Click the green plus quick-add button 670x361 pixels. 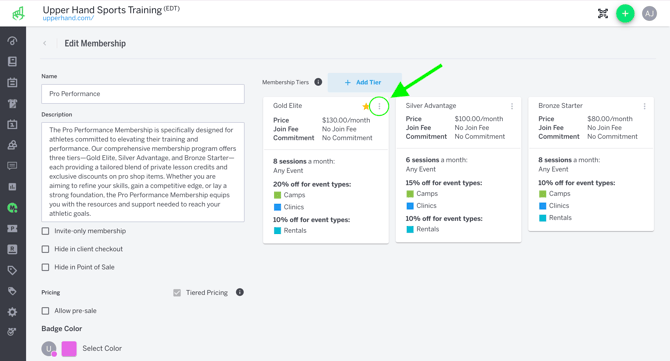625,14
